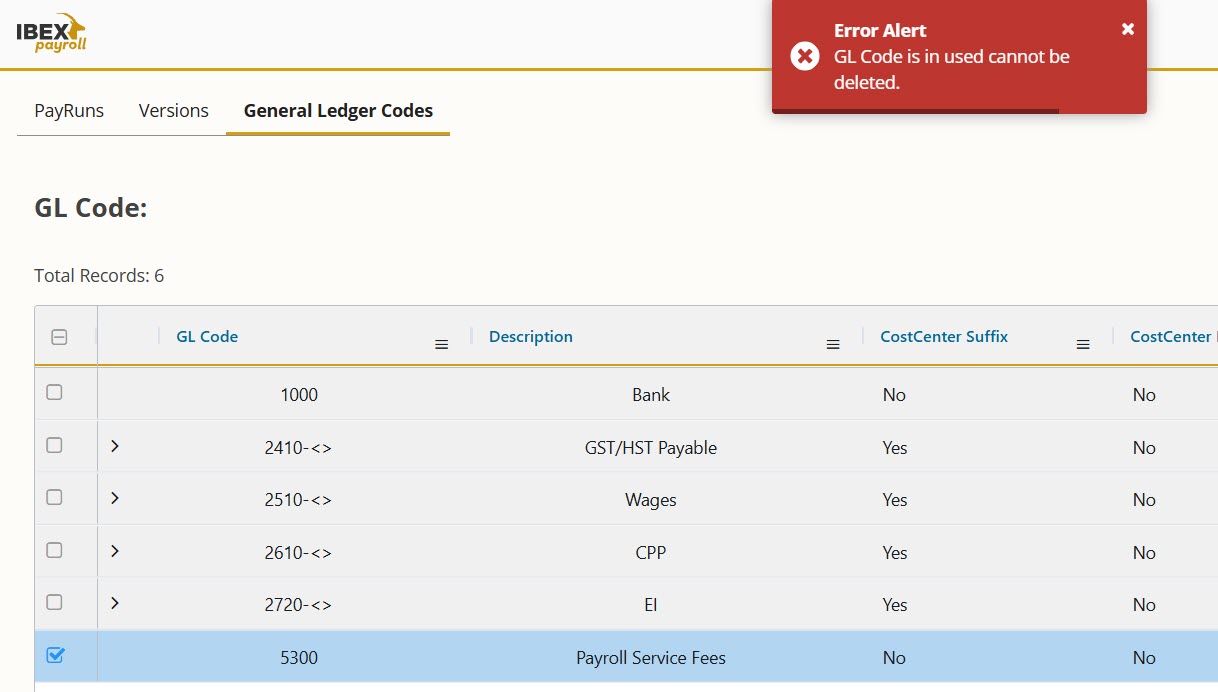Sort by the CostCenter Suffix column header
Viewport: 1218px width, 692px height.
[944, 337]
